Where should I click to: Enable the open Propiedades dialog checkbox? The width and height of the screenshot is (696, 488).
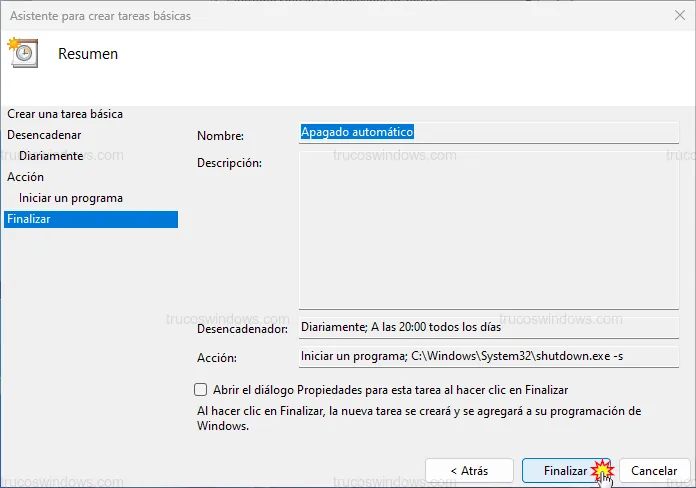pyautogui.click(x=200, y=390)
